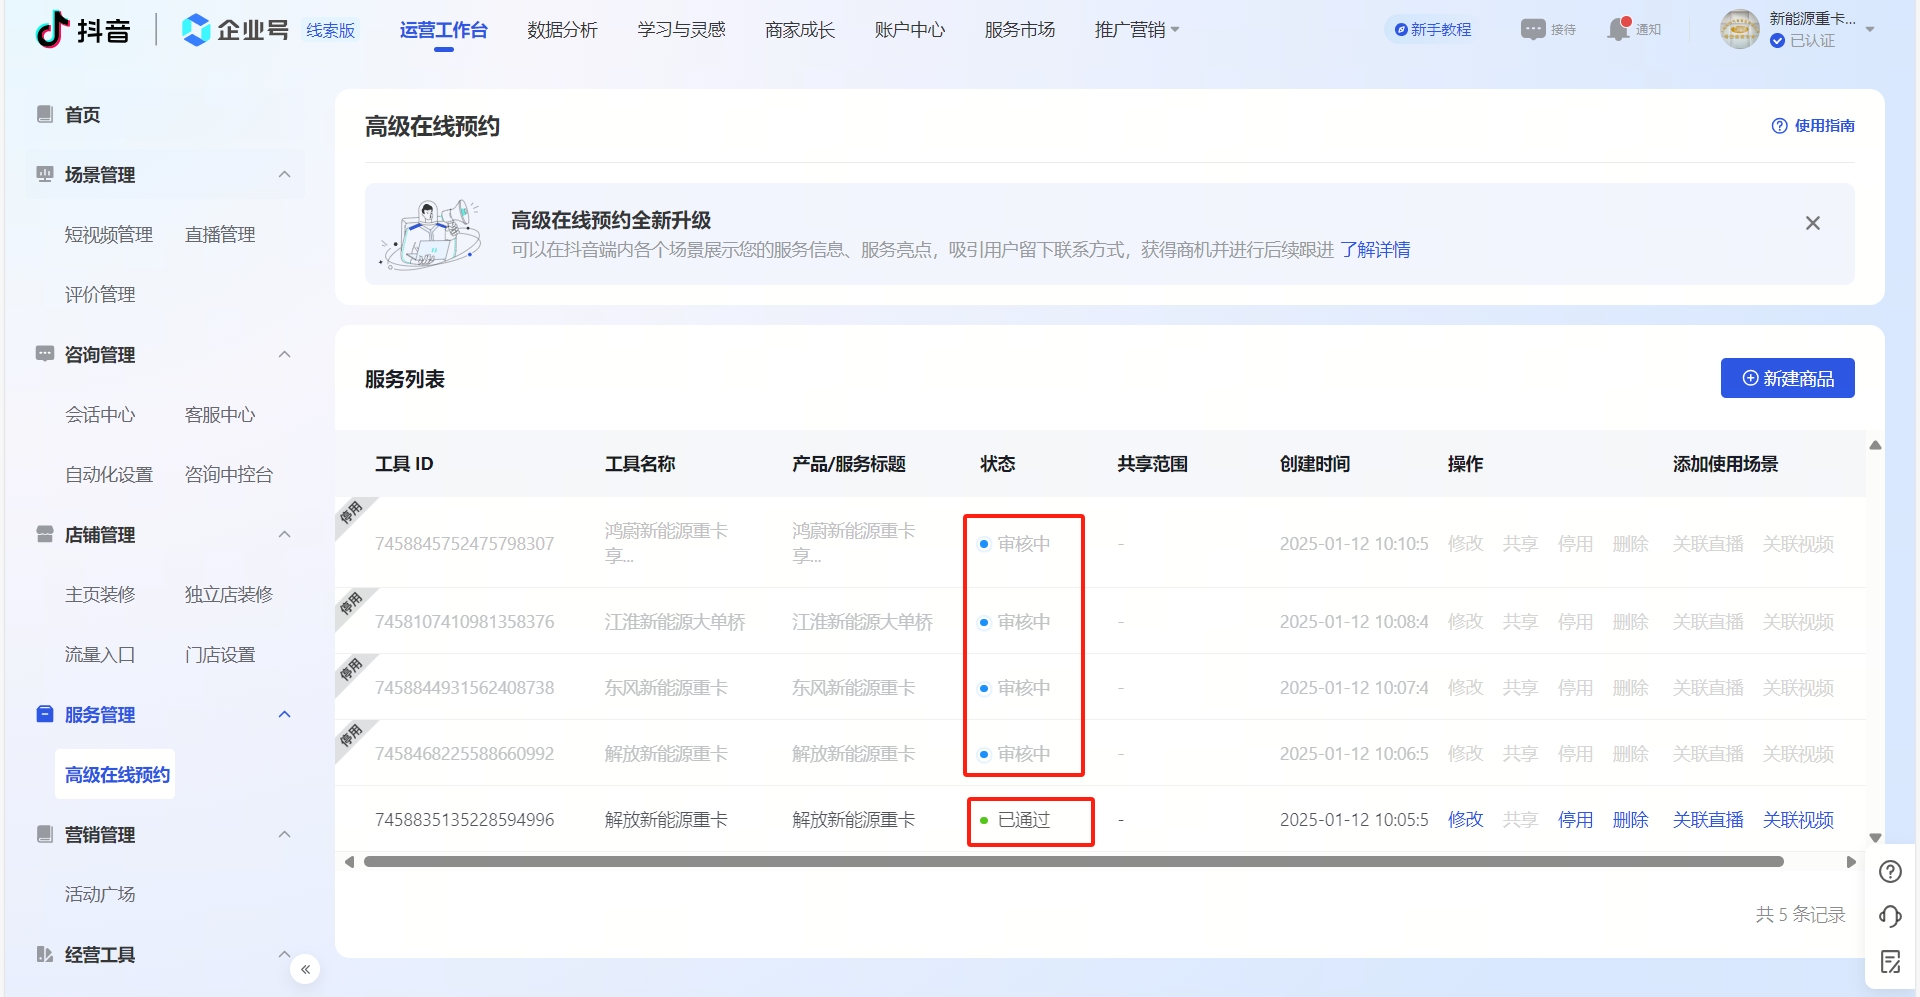This screenshot has width=1920, height=997.
Task: Collapse the 咨询管理 section chevron
Action: (x=284, y=354)
